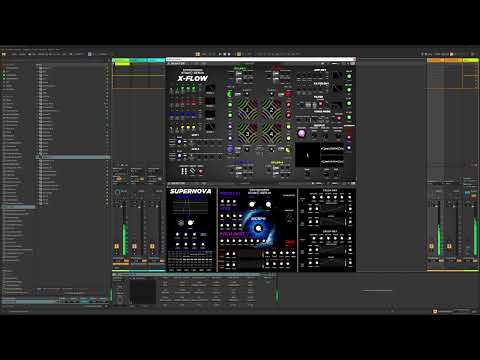Screen dimensions: 480x360
Task: Click the black curve display beside the blue LED row
Action: 210,114
